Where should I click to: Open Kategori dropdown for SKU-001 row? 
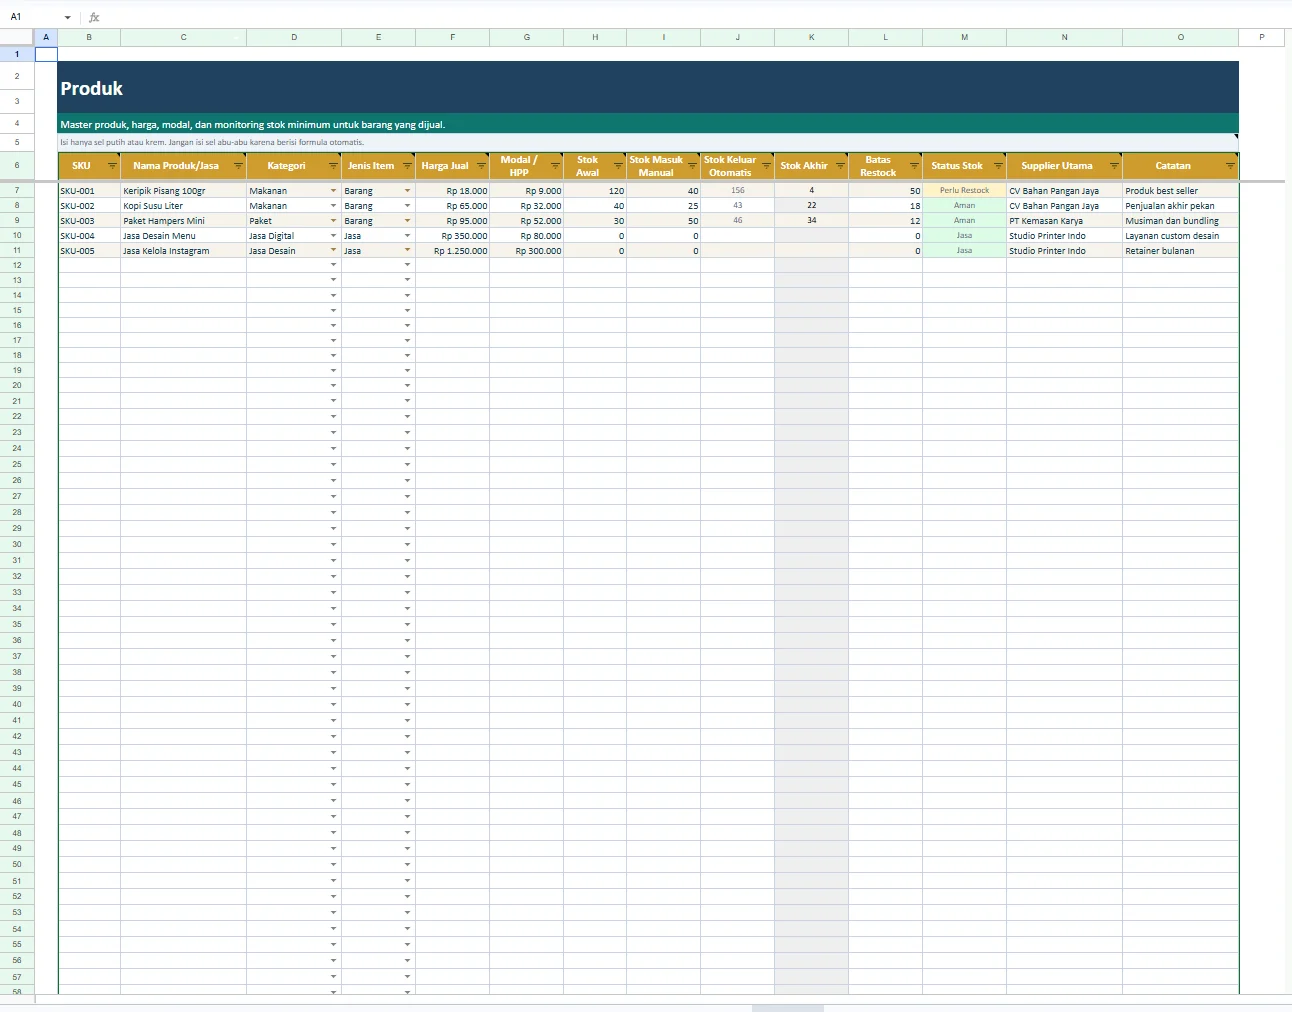pyautogui.click(x=333, y=191)
